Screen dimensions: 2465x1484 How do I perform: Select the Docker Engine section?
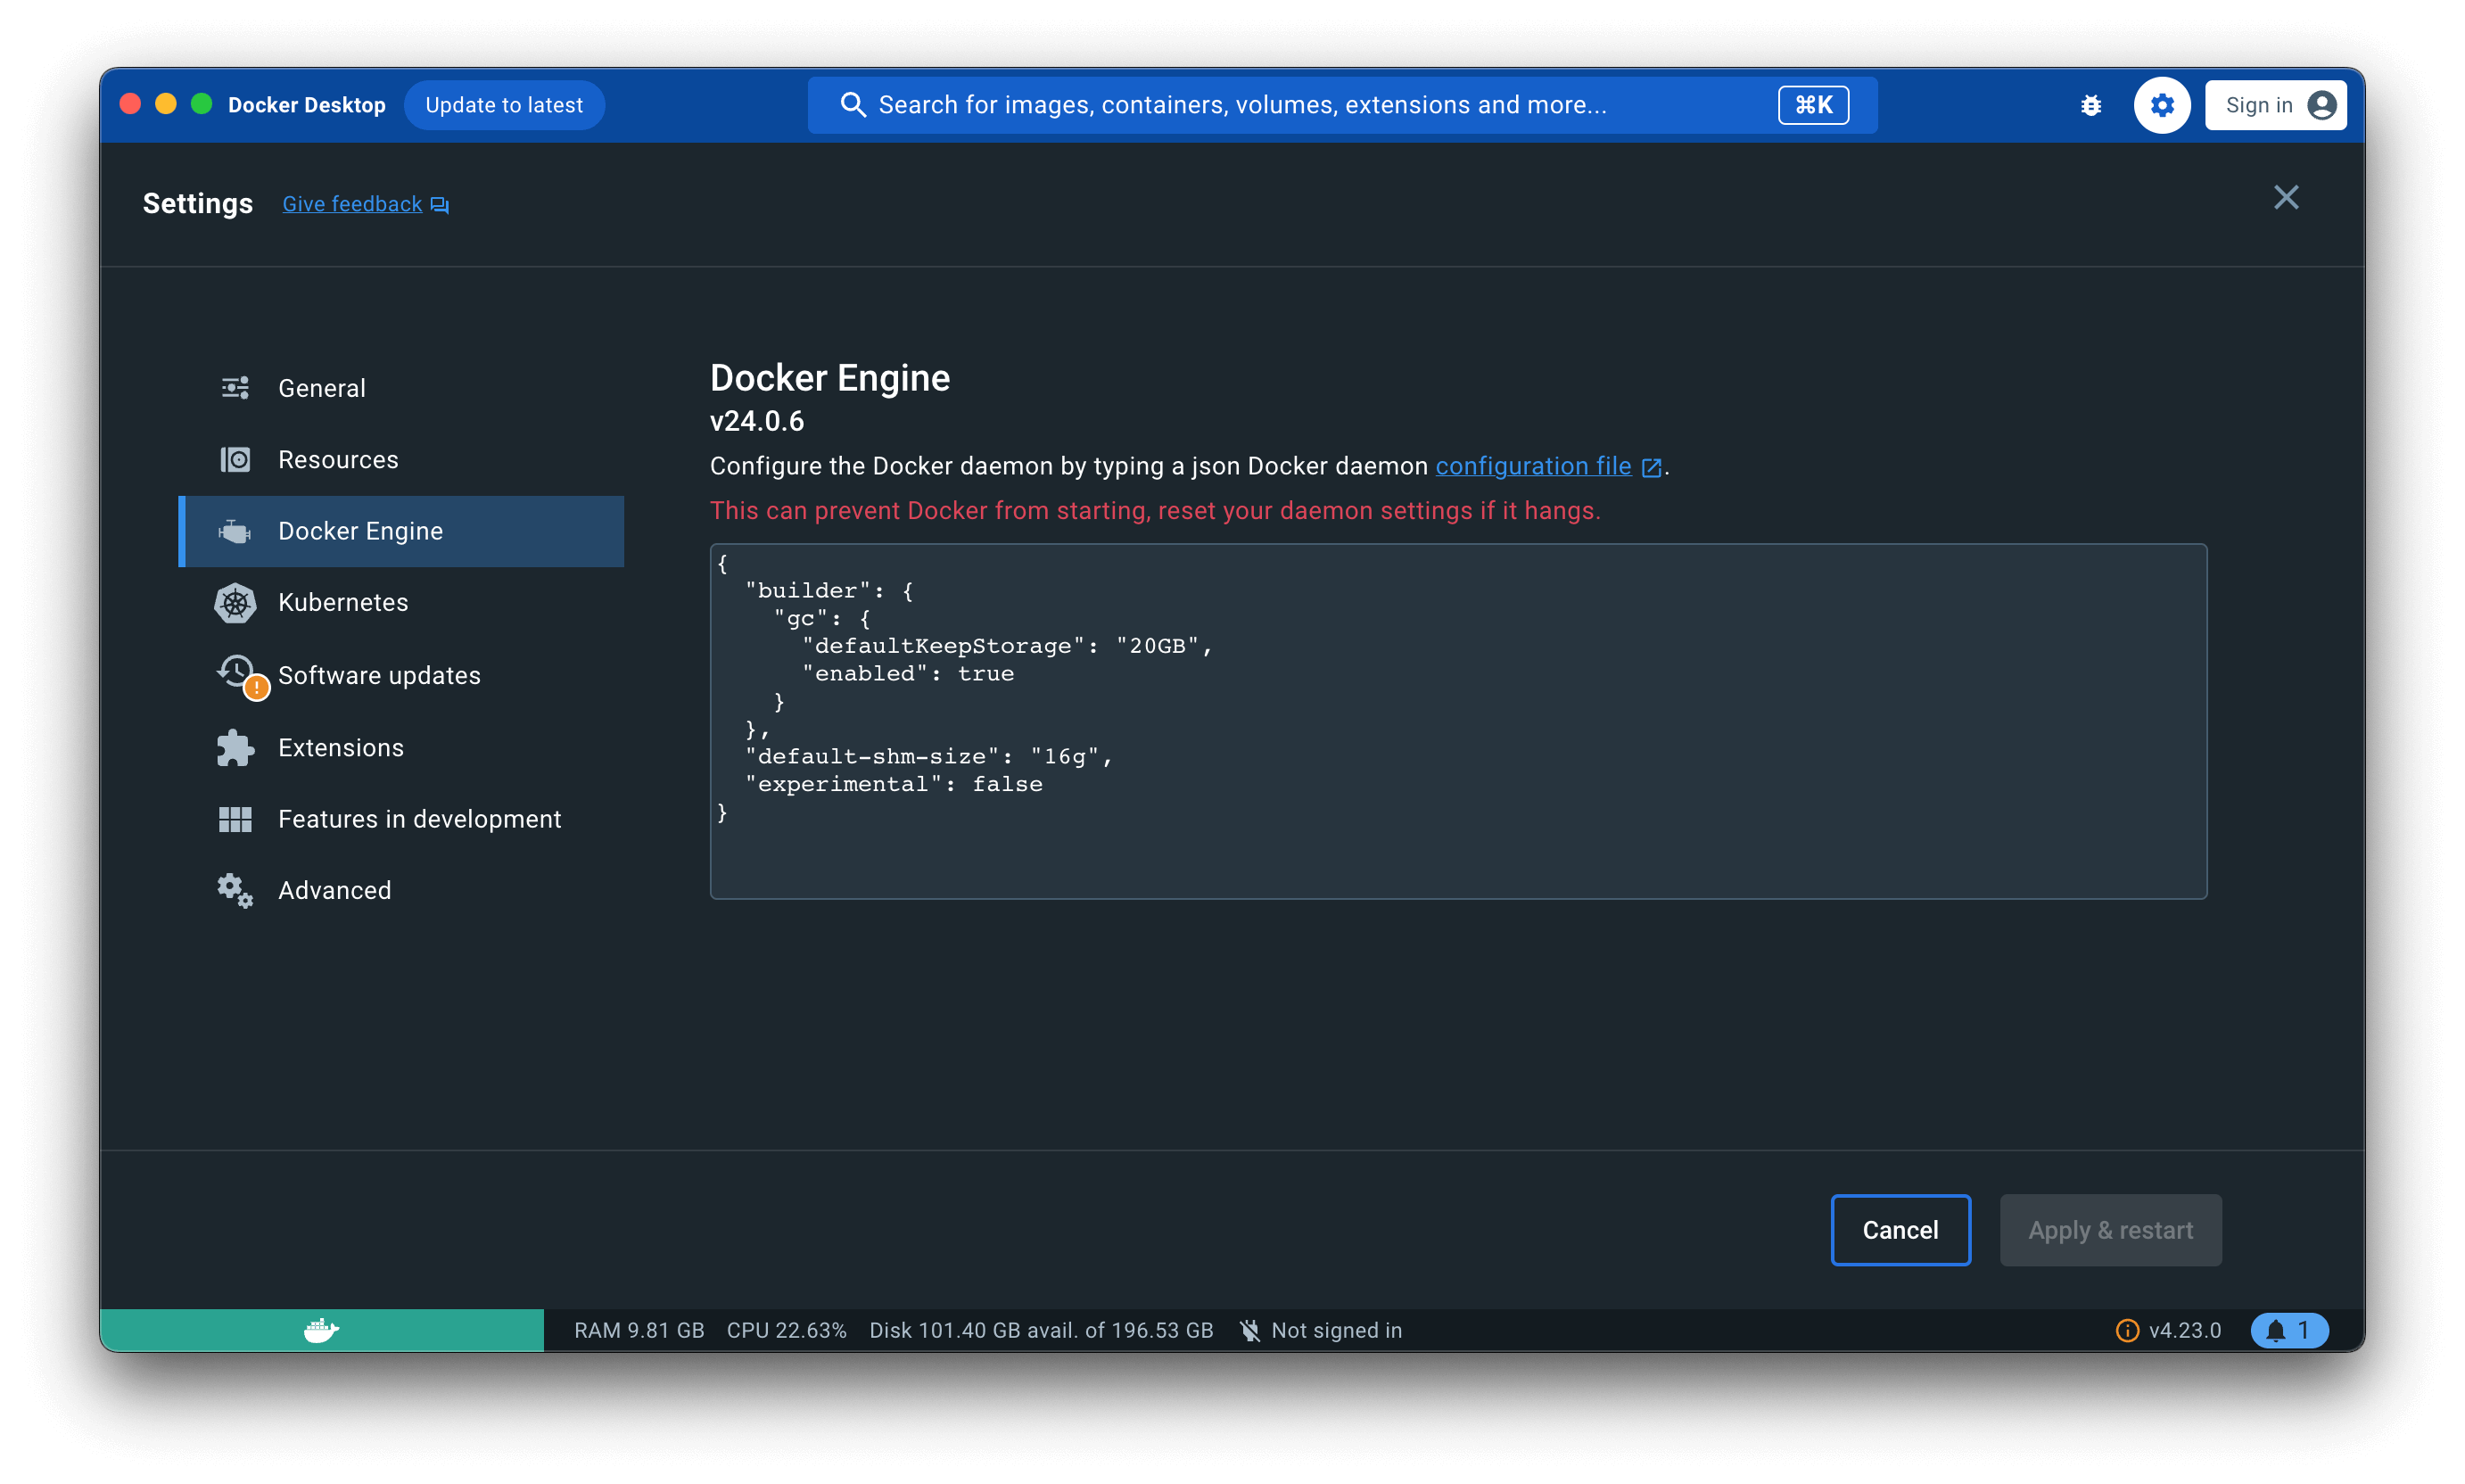click(360, 531)
